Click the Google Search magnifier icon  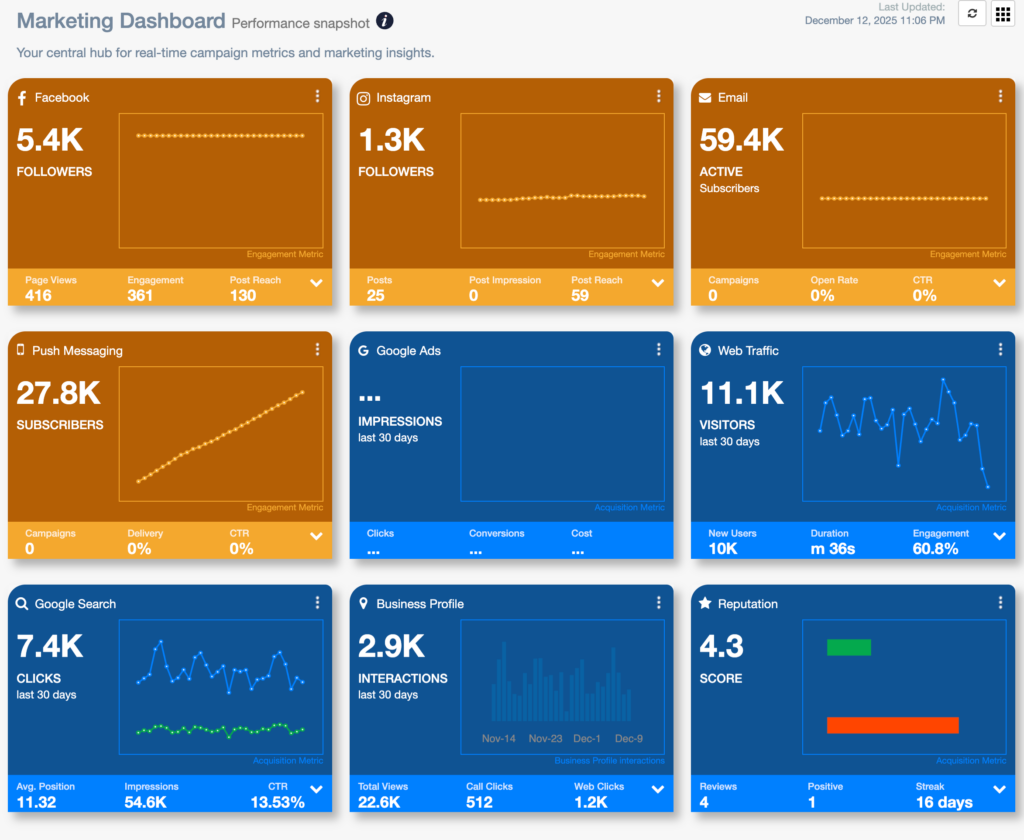(22, 604)
